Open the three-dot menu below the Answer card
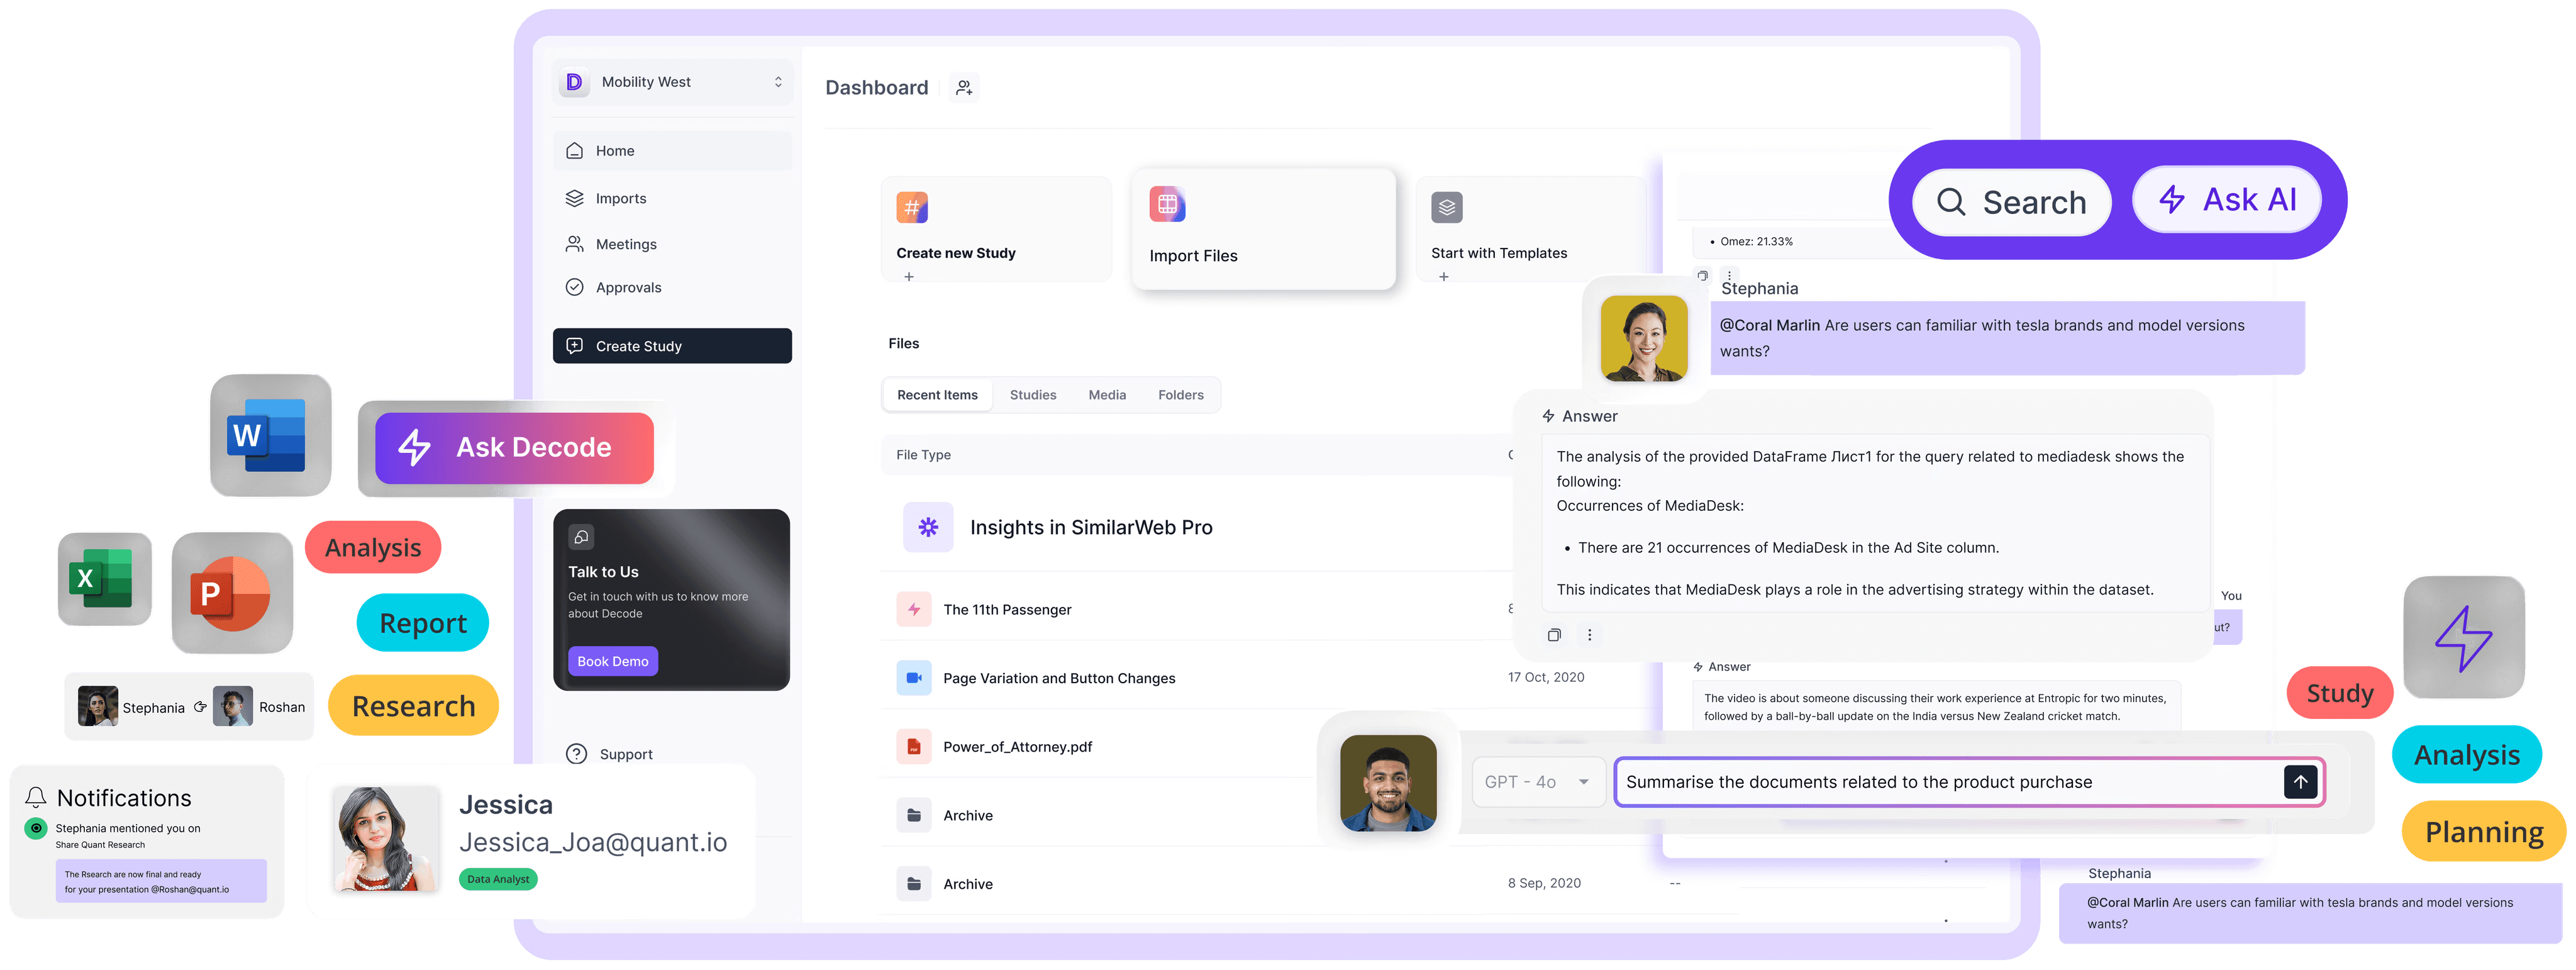2576x970 pixels. point(1589,635)
